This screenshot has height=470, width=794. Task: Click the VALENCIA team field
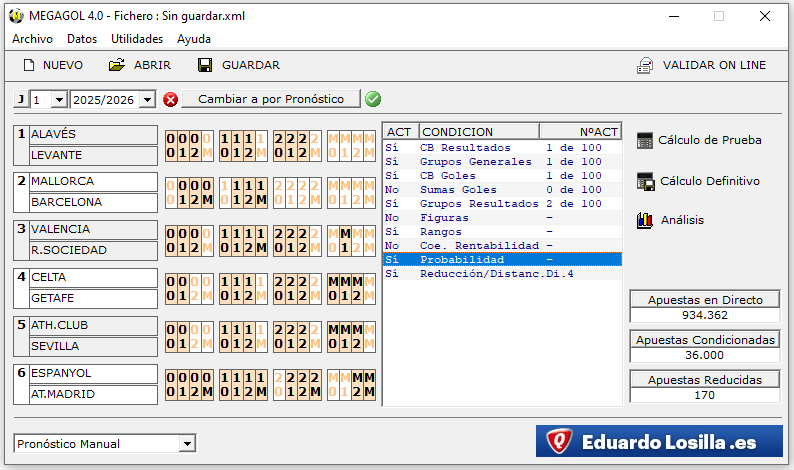(x=93, y=230)
